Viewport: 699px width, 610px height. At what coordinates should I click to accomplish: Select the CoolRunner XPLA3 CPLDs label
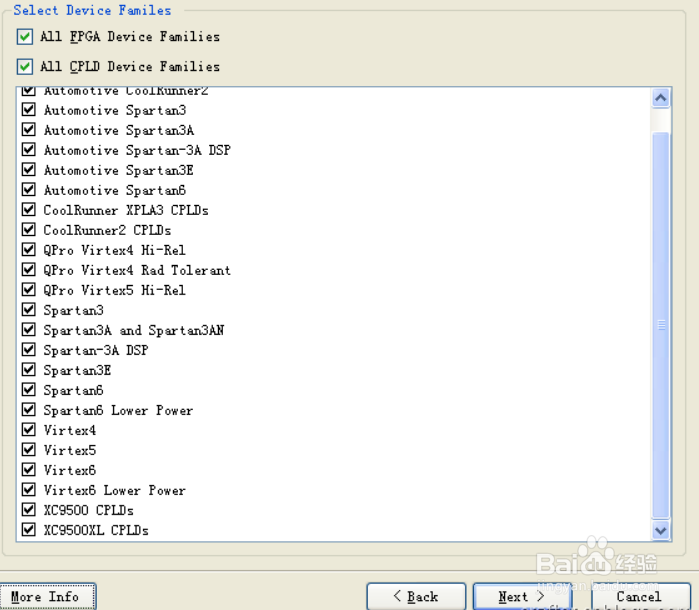coord(126,210)
